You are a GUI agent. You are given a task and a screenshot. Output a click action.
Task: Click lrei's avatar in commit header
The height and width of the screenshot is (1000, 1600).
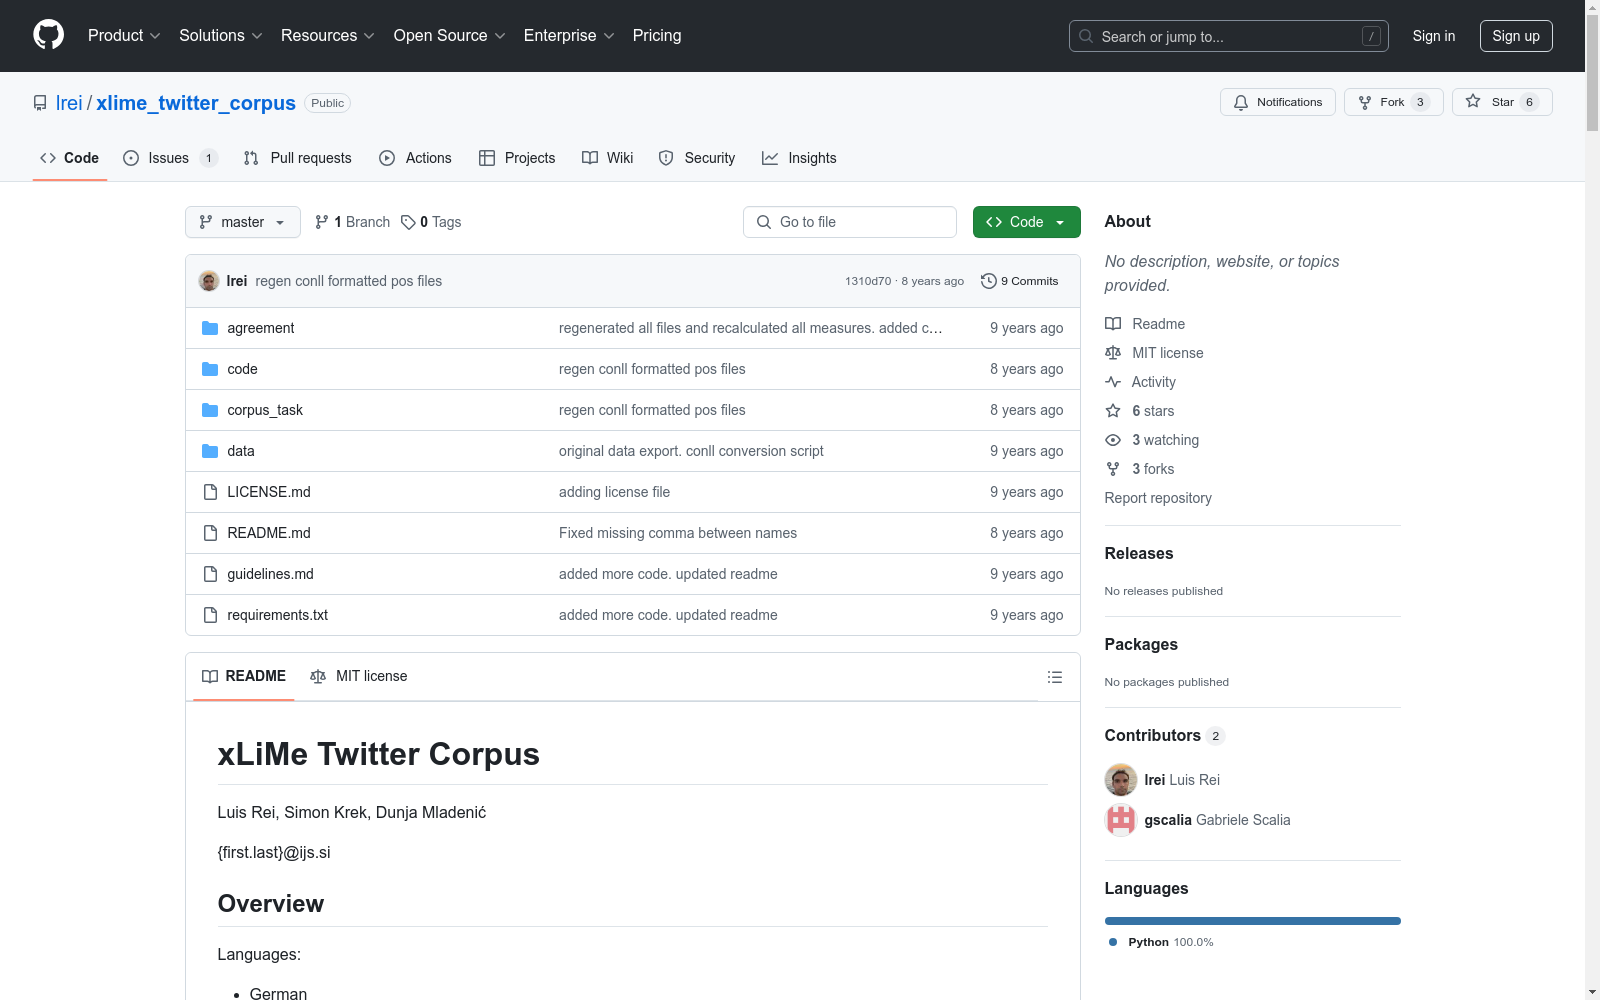(x=209, y=281)
